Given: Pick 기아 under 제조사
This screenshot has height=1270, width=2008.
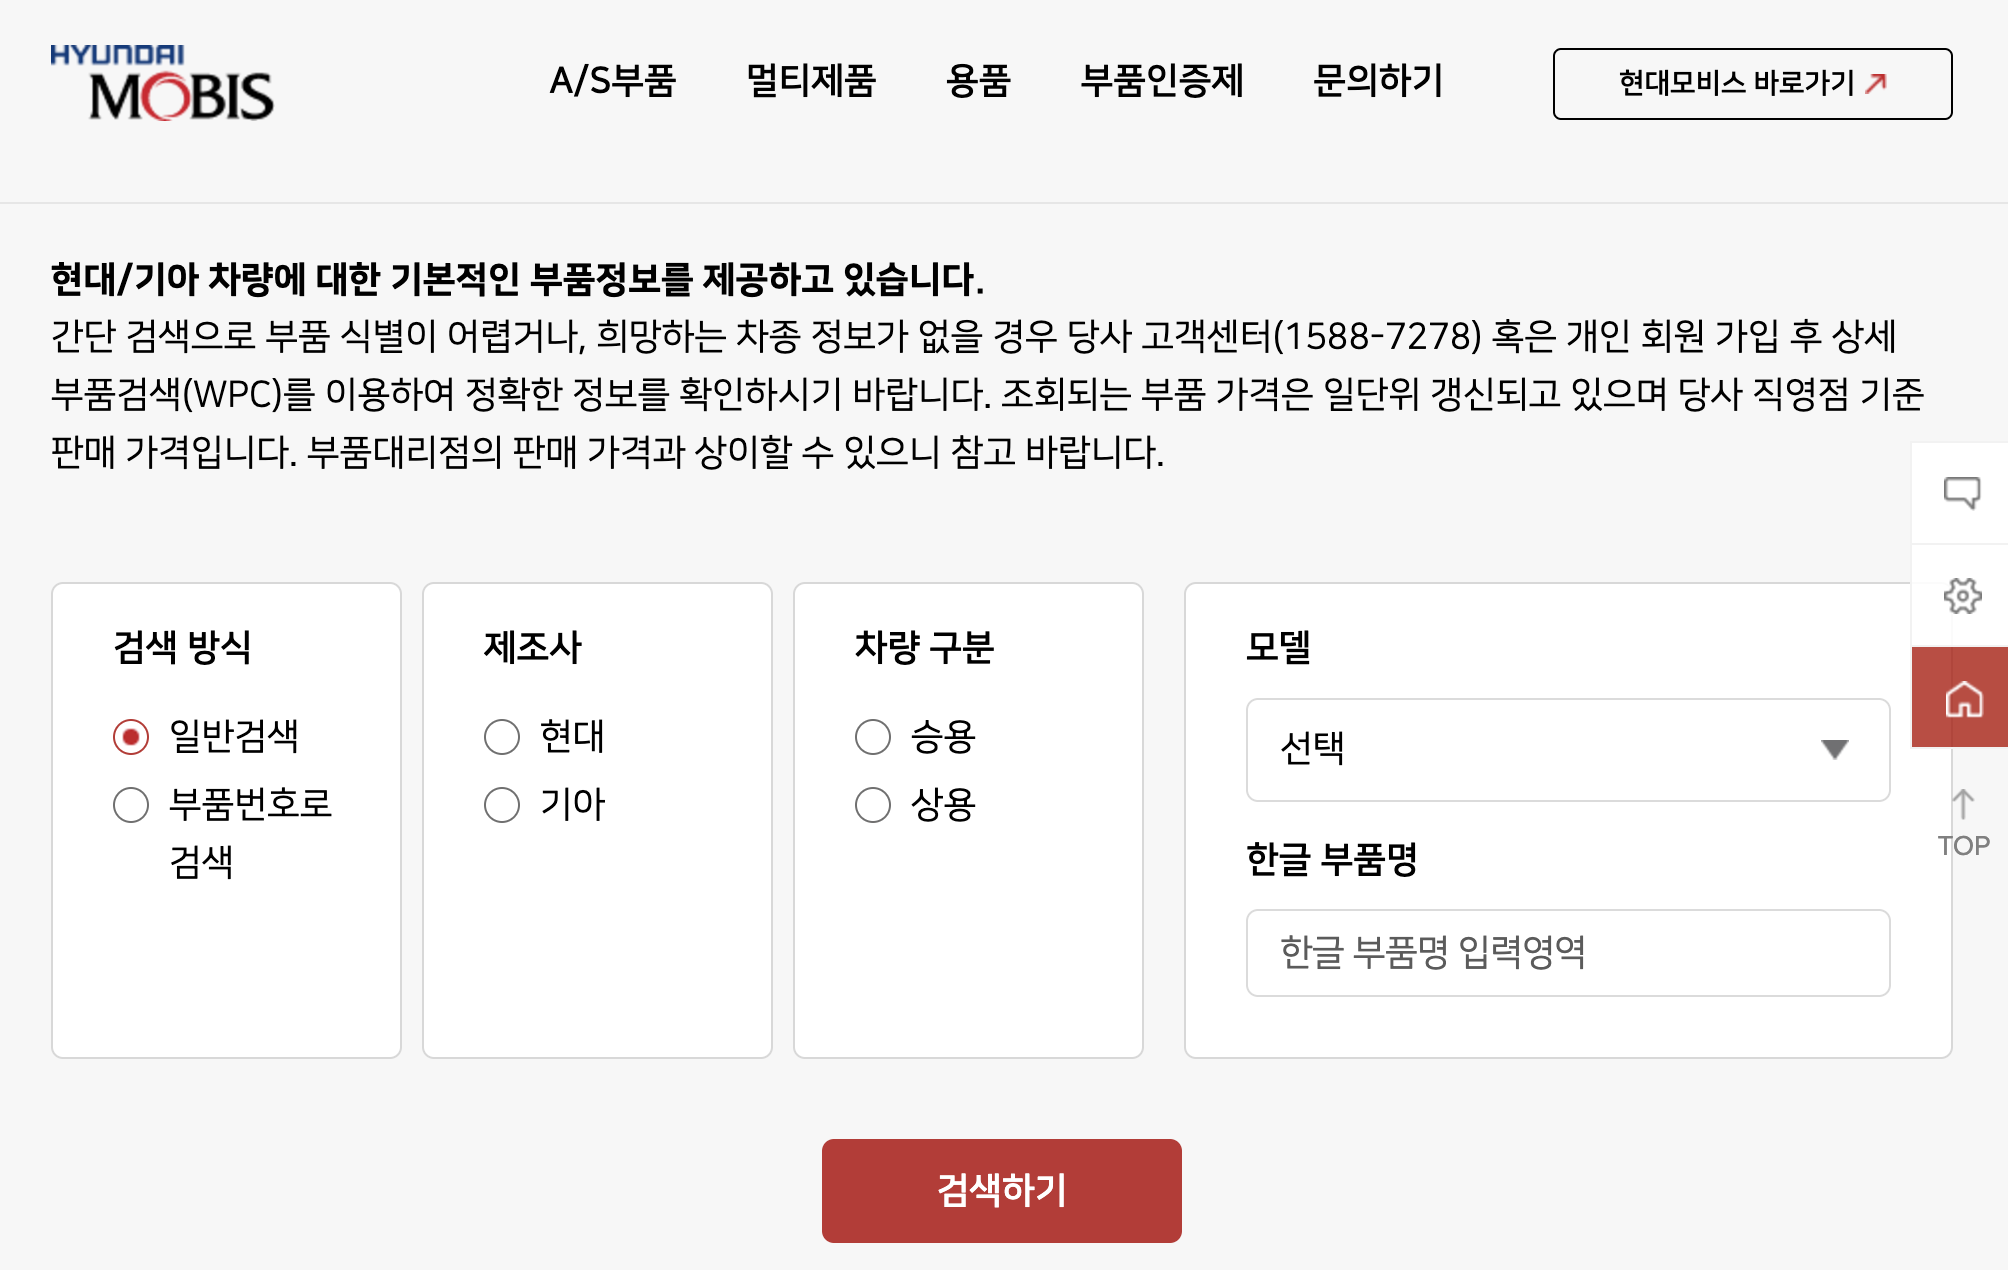Looking at the screenshot, I should tap(501, 804).
